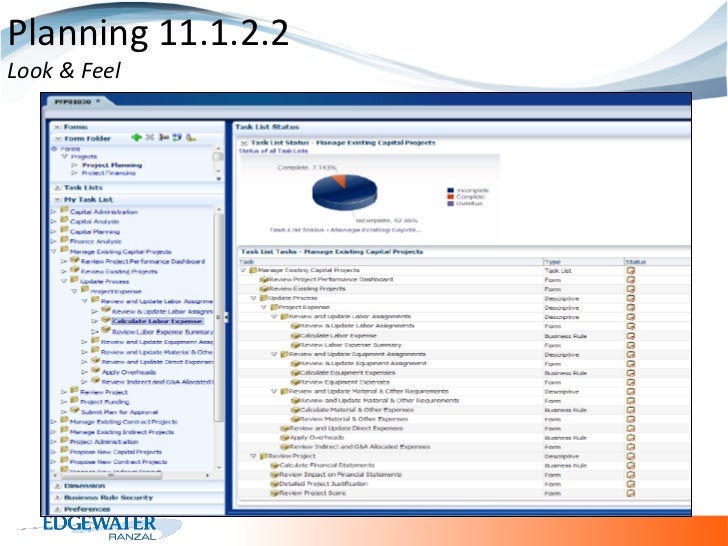The width and height of the screenshot is (728, 546).
Task: Expand the Project Financing arrow in Form Folder
Action: [x=74, y=173]
